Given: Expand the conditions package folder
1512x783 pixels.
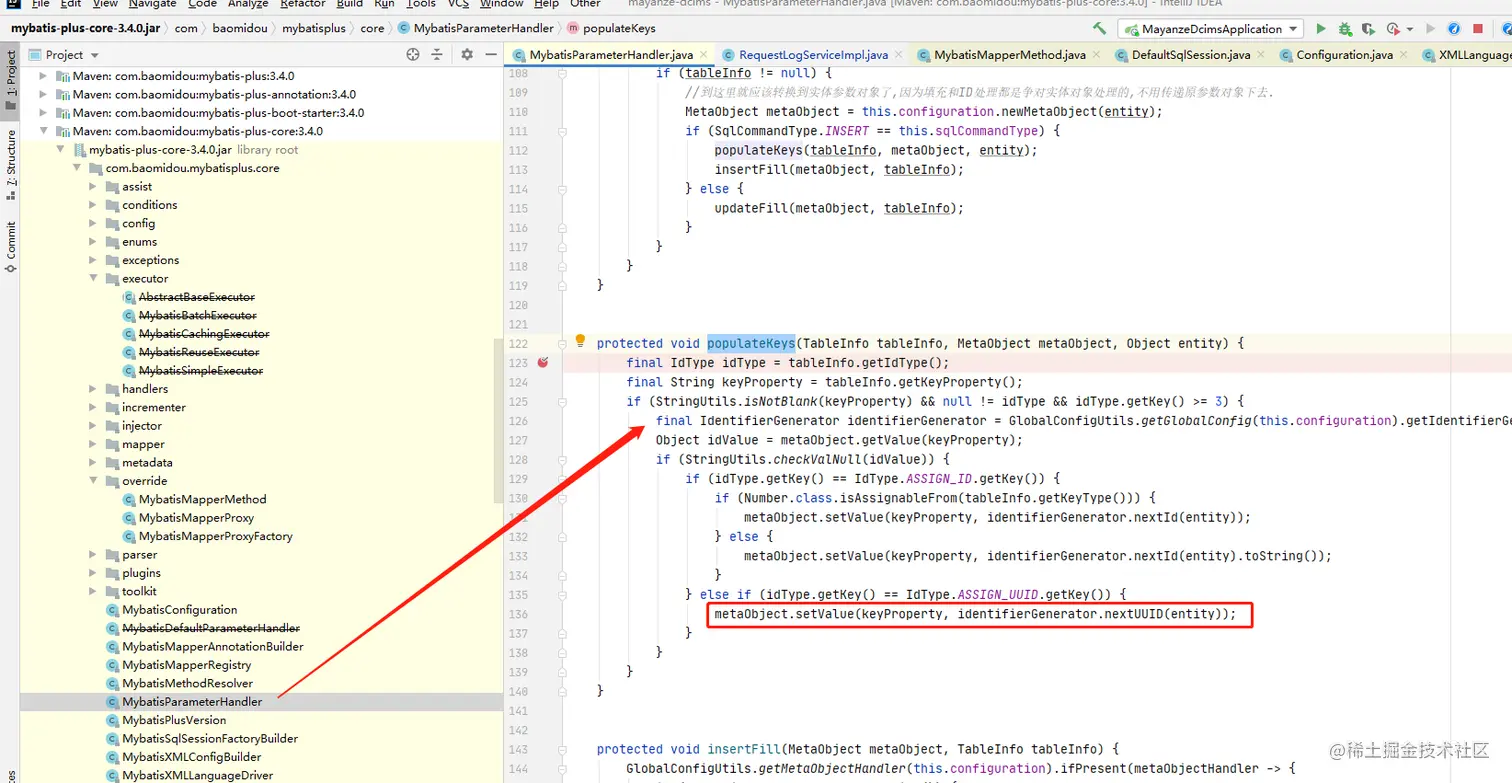Looking at the screenshot, I should pos(93,205).
